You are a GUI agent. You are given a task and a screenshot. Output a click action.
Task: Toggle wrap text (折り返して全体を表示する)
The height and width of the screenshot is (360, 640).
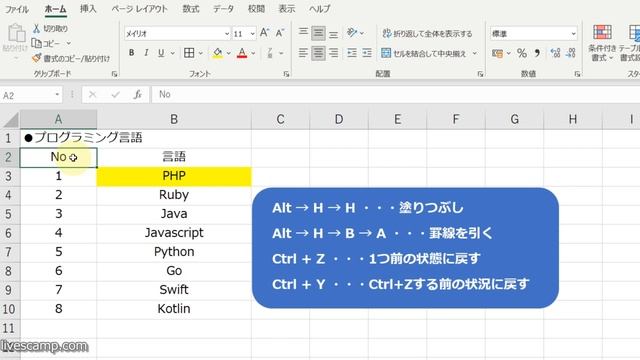point(427,33)
